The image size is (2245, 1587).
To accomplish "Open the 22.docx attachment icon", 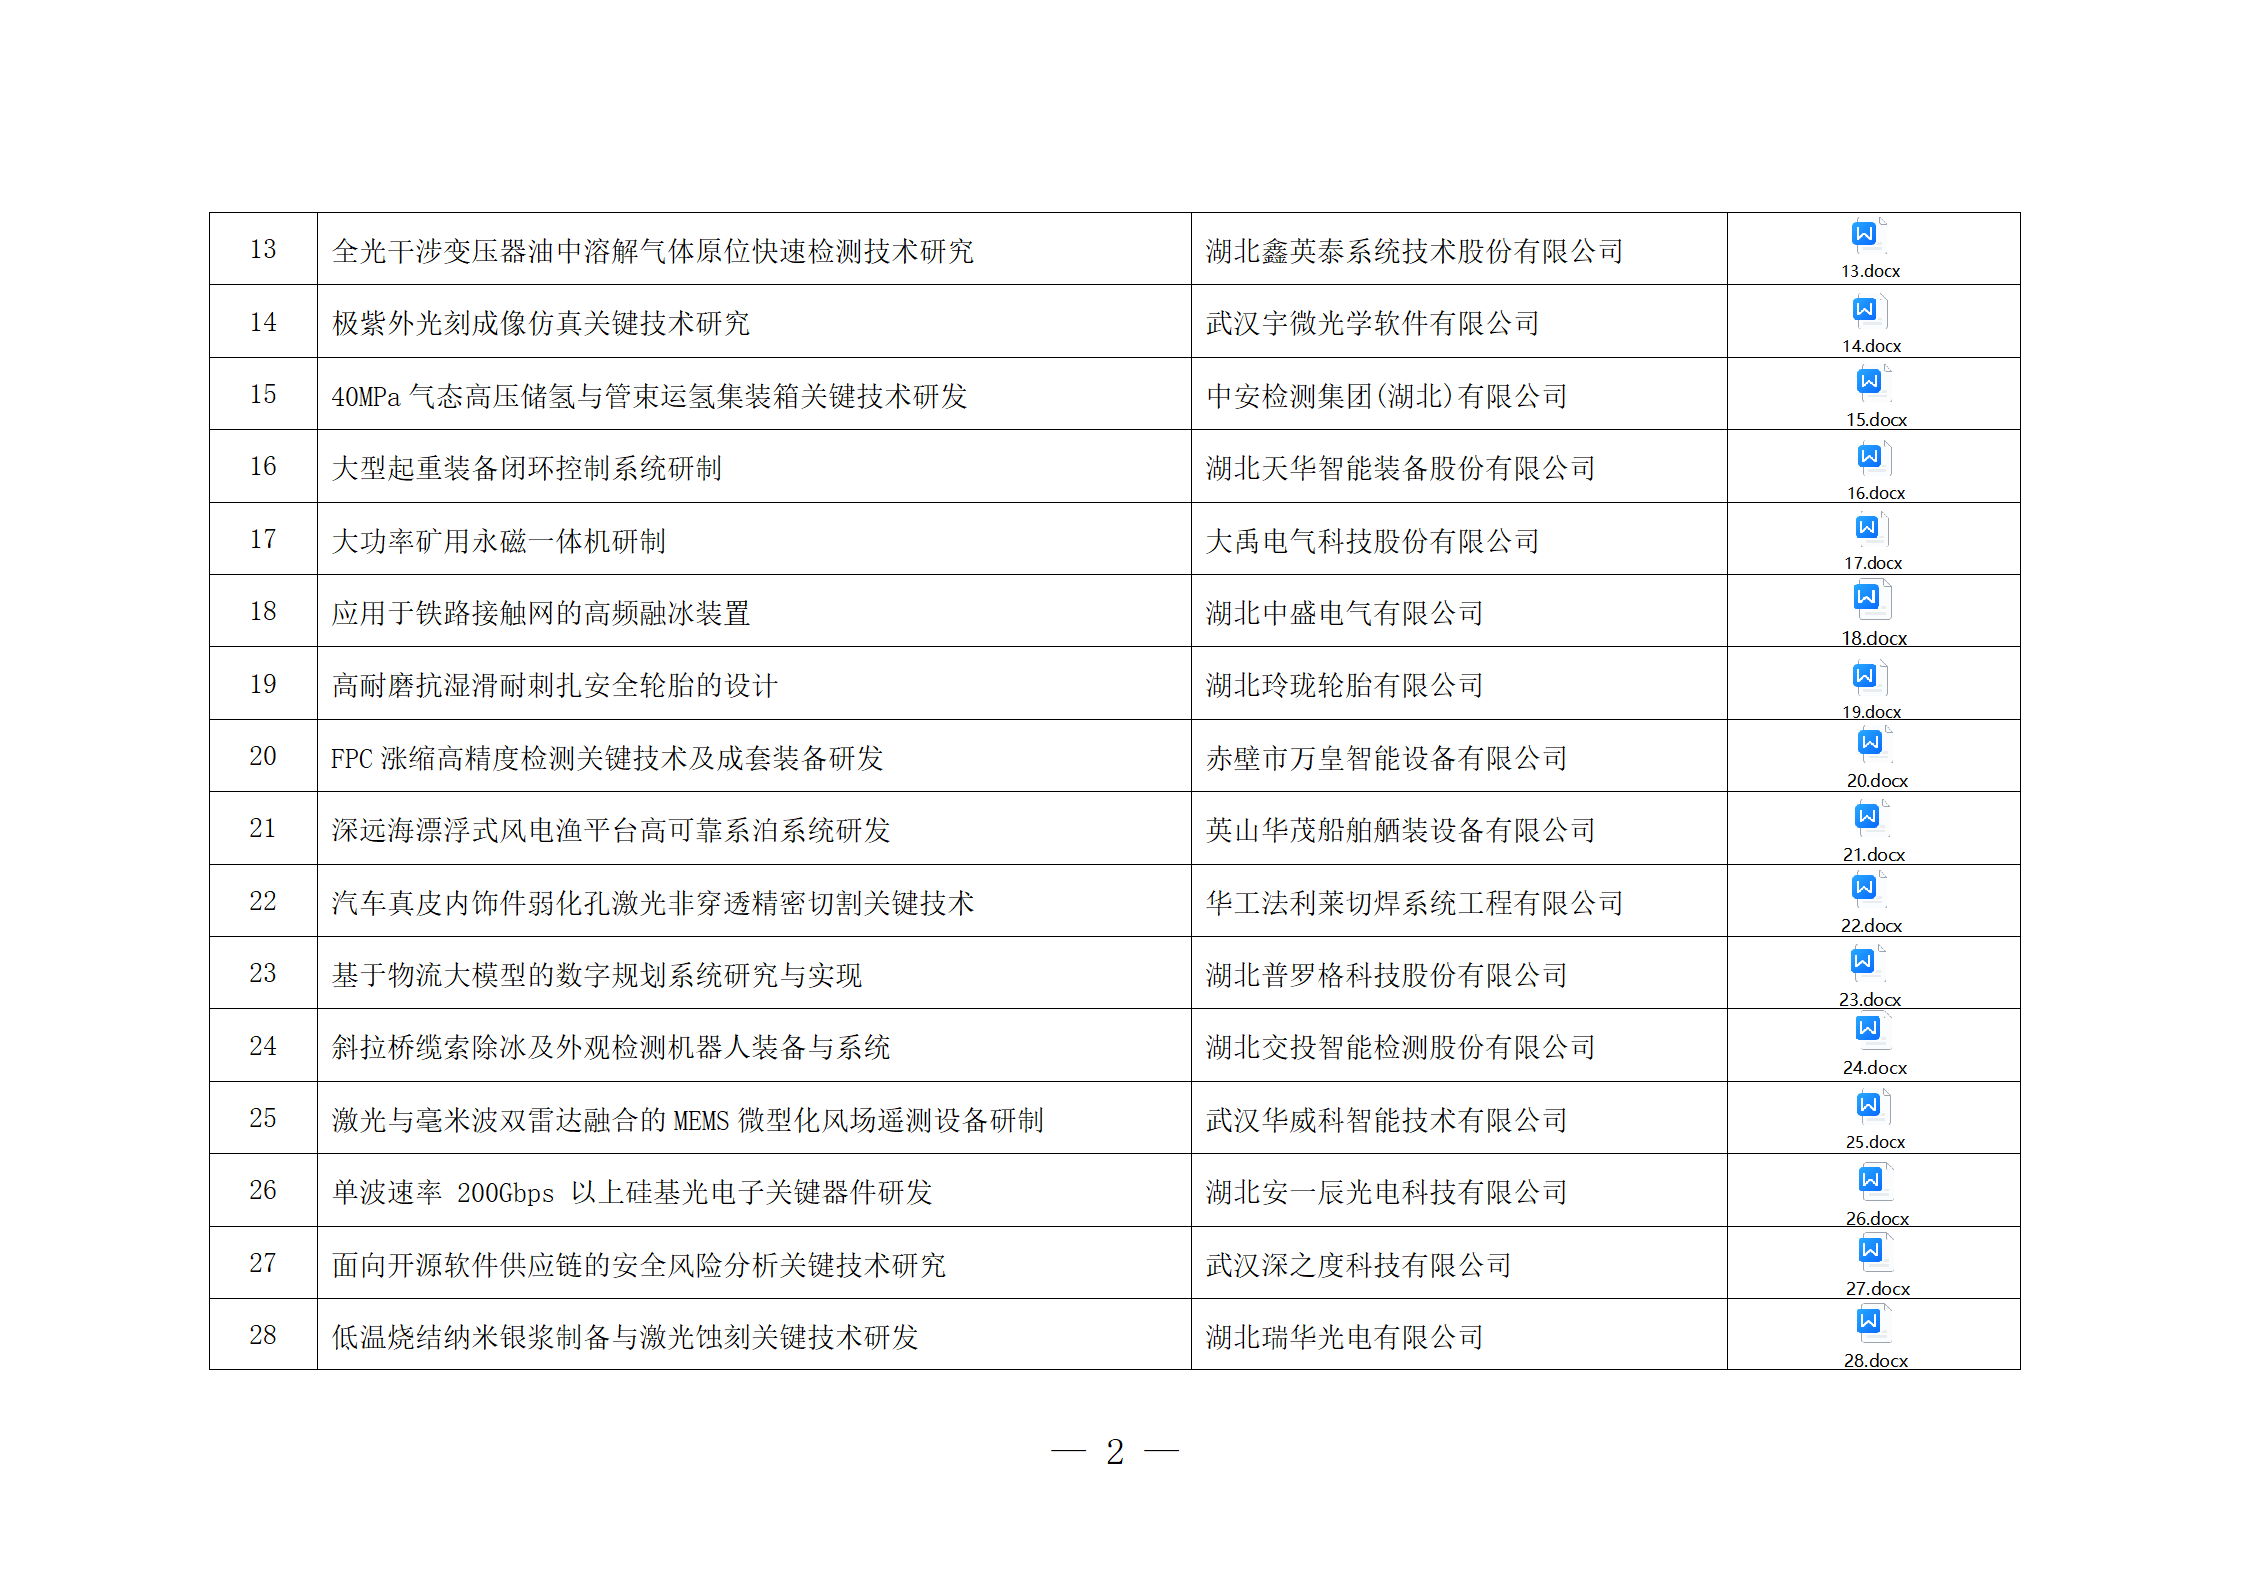I will pyautogui.click(x=1869, y=903).
